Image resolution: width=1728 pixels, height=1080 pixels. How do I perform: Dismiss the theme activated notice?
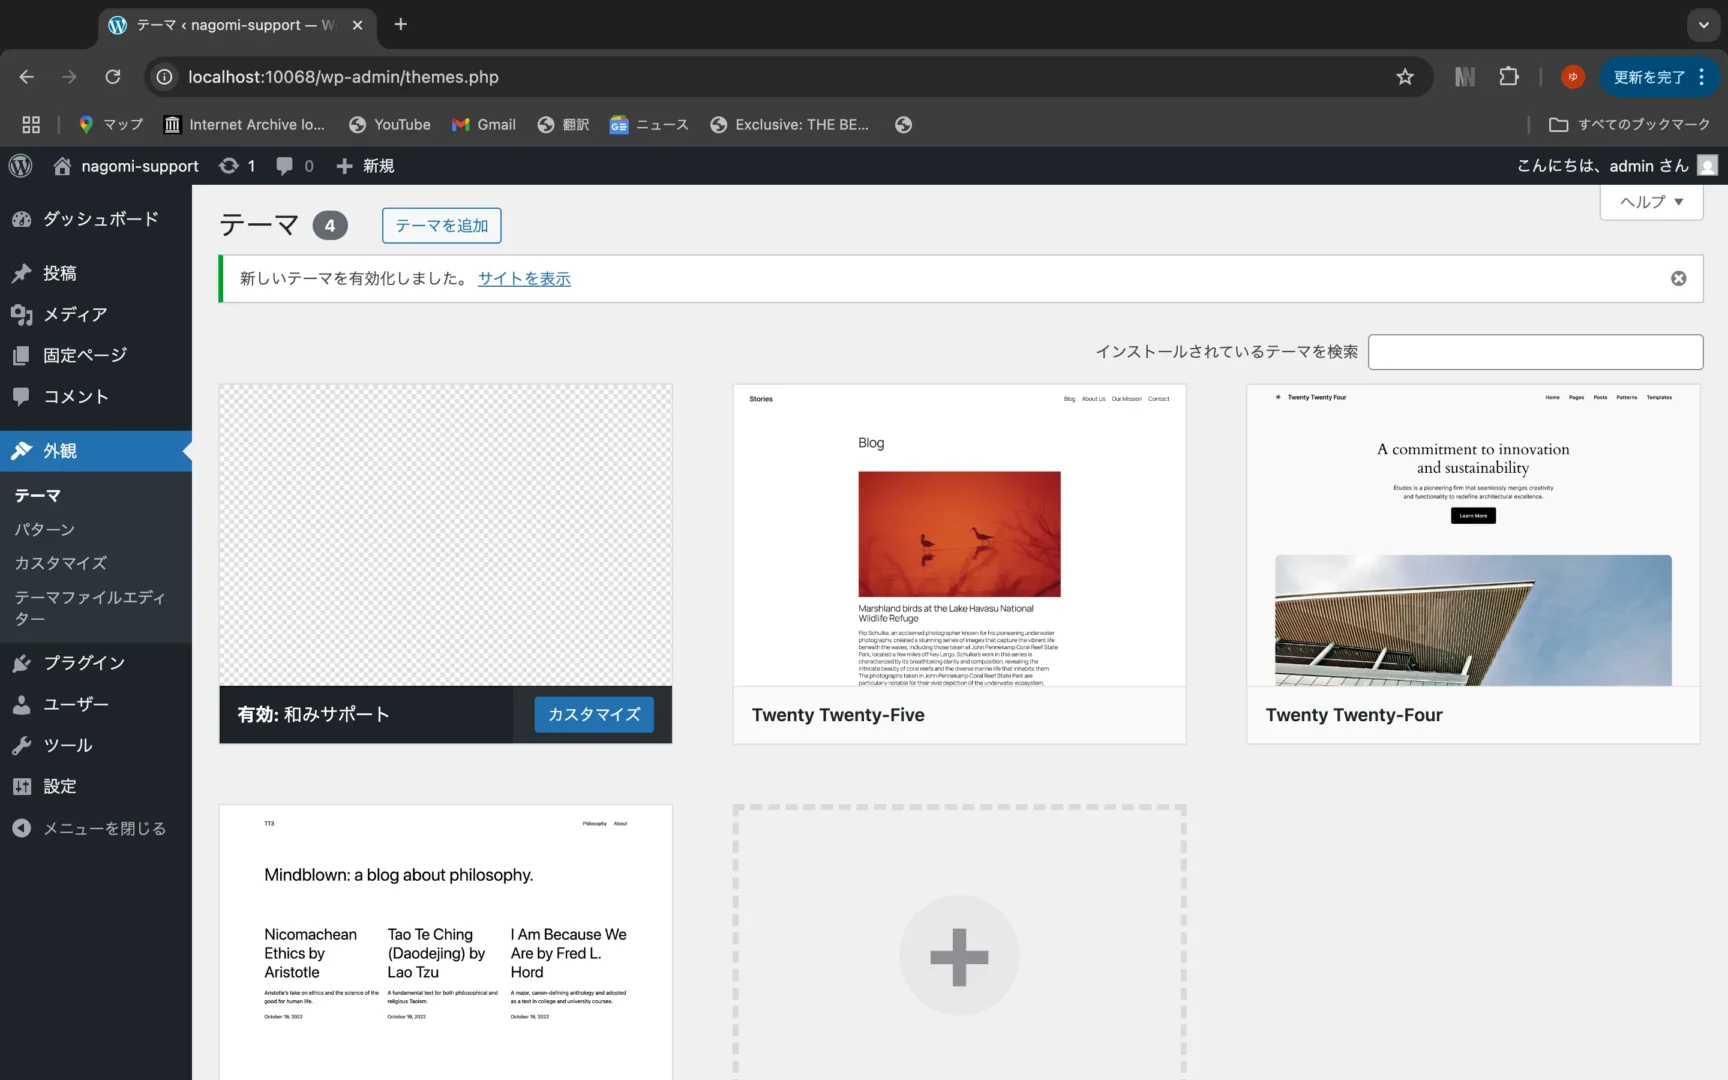1678,279
